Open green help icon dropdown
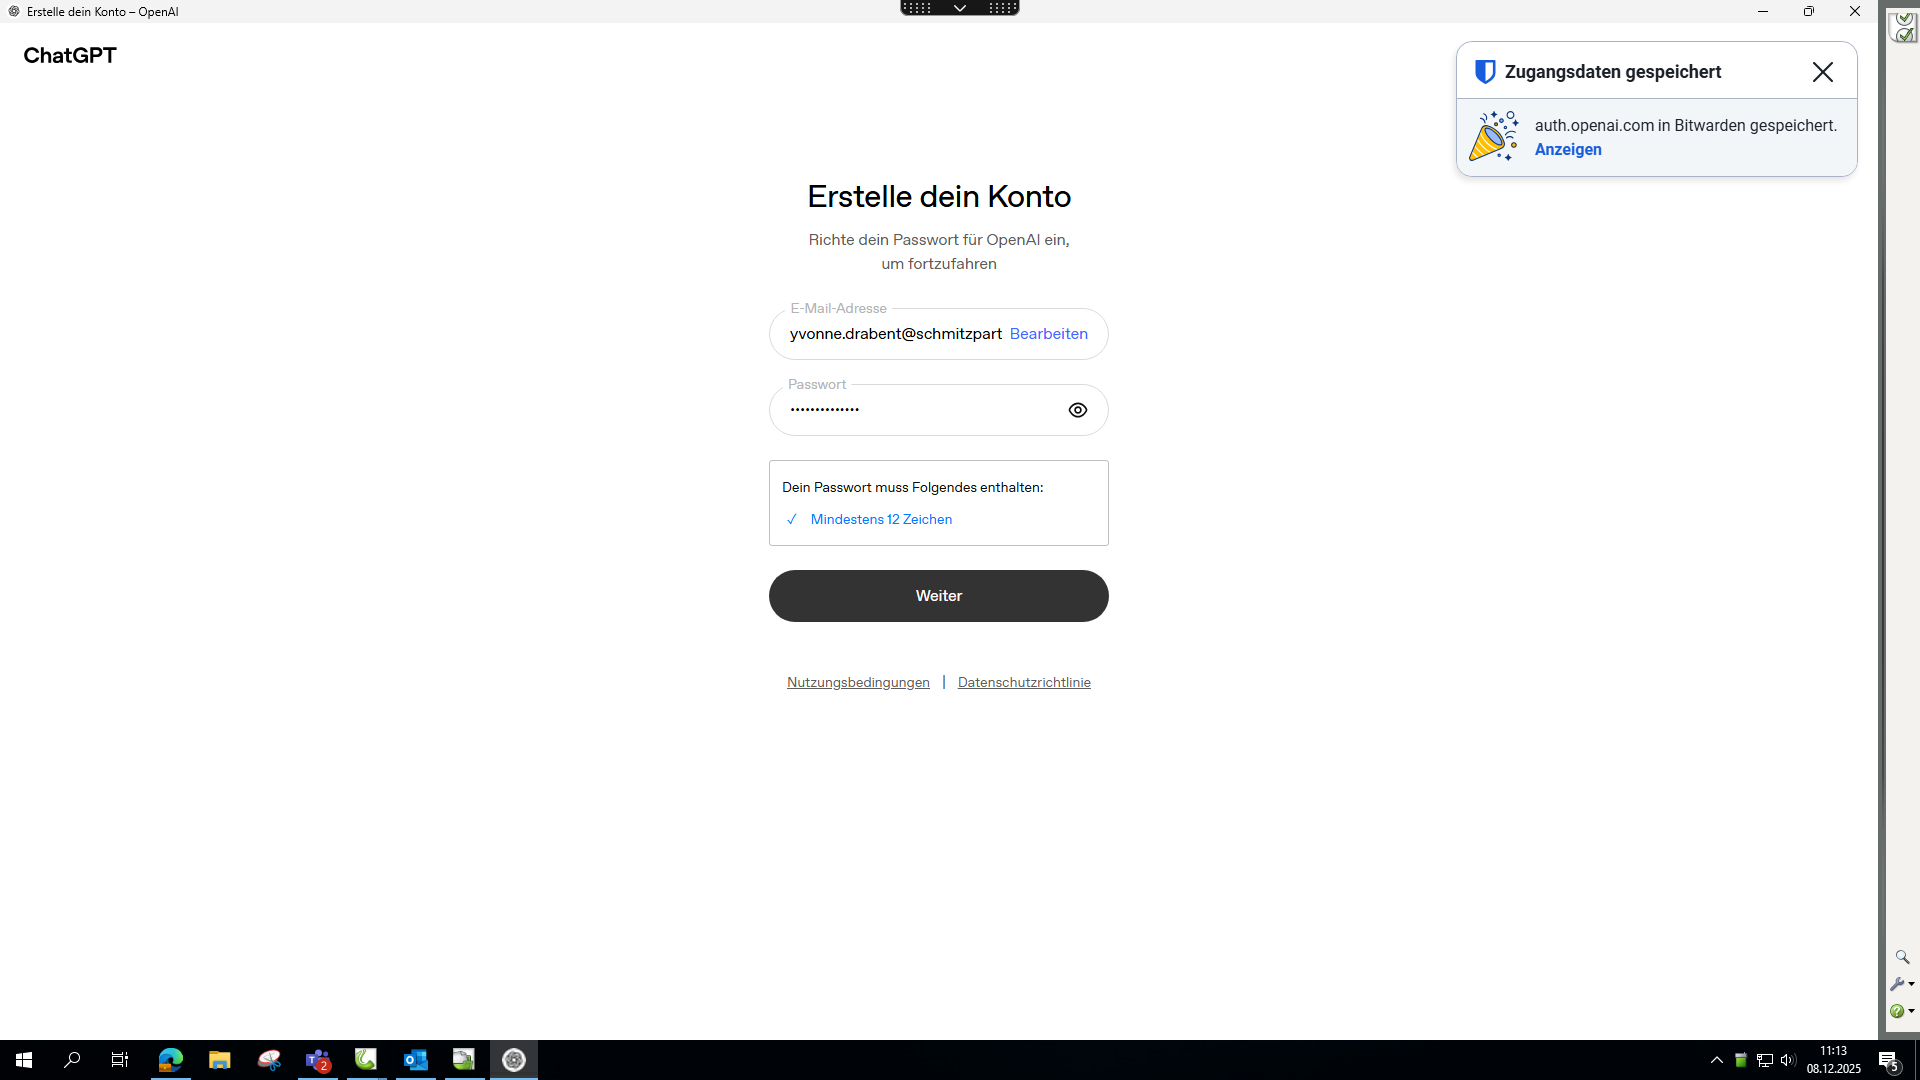The width and height of the screenshot is (1920, 1080). 1901,1011
